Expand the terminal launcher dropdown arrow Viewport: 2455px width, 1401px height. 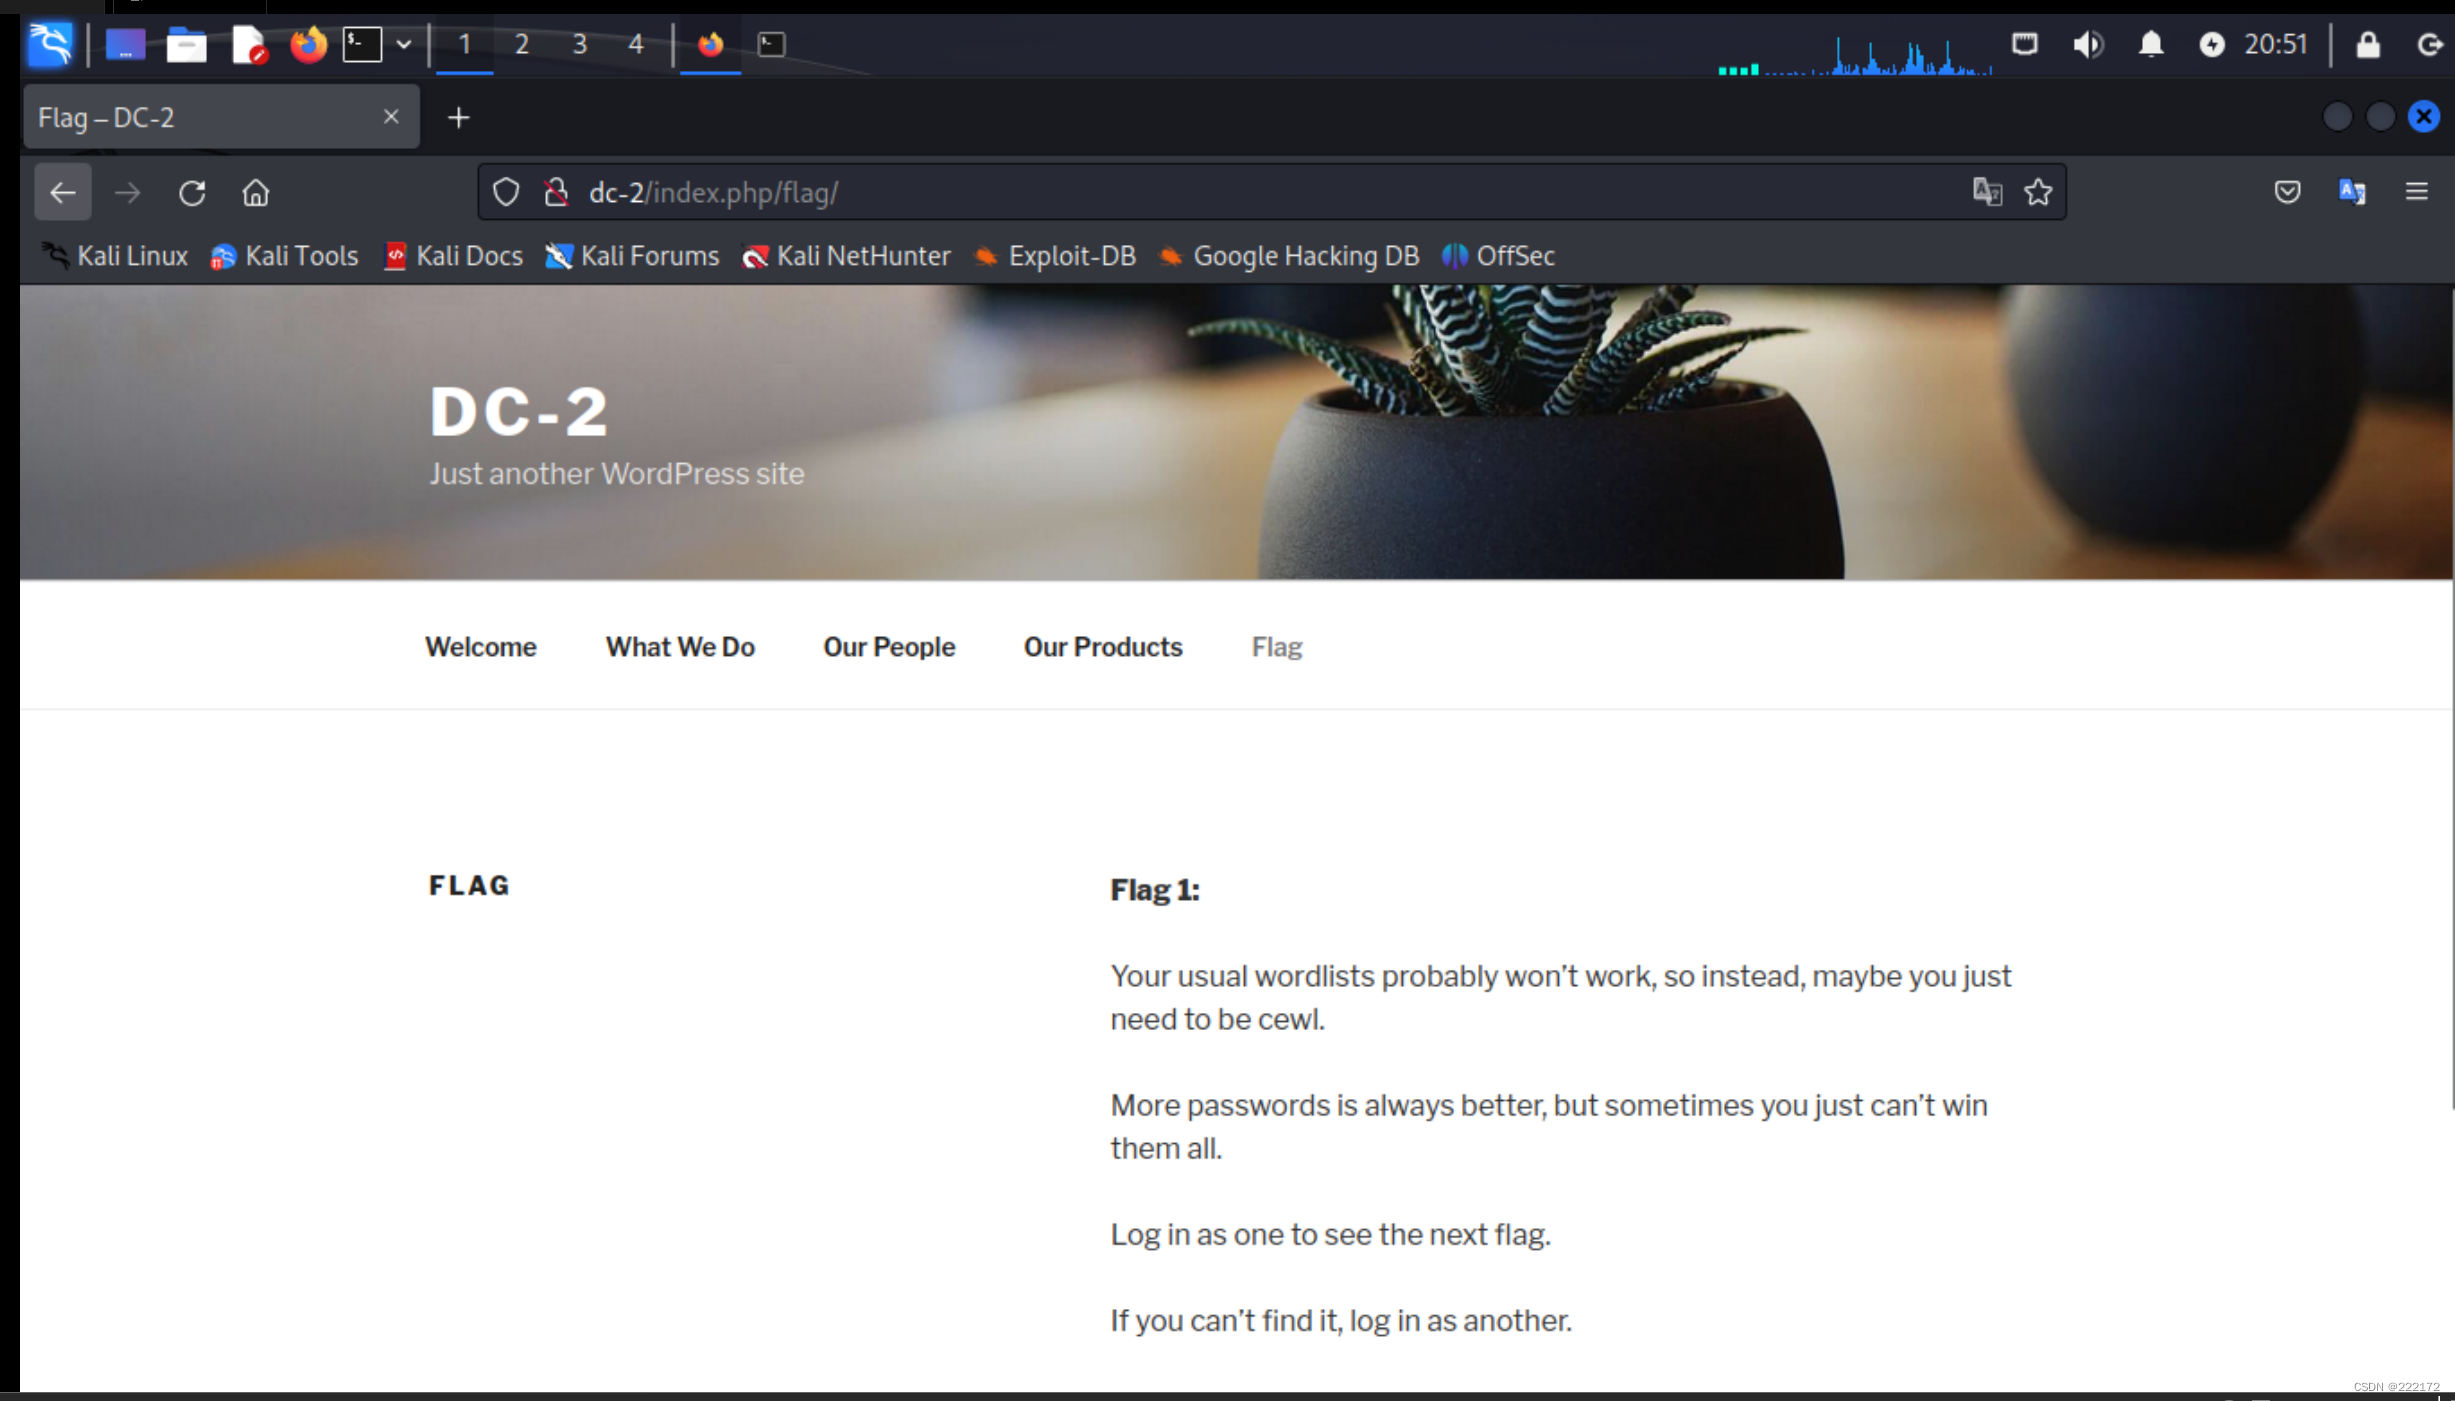404,44
